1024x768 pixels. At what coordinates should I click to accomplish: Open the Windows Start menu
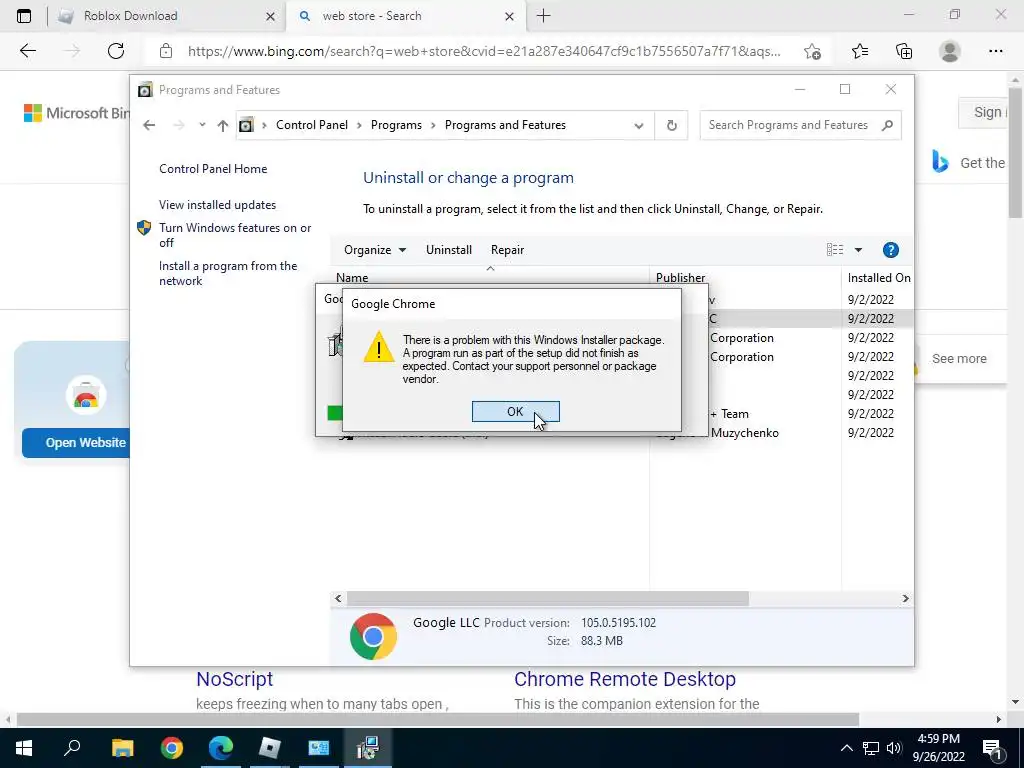[24, 748]
